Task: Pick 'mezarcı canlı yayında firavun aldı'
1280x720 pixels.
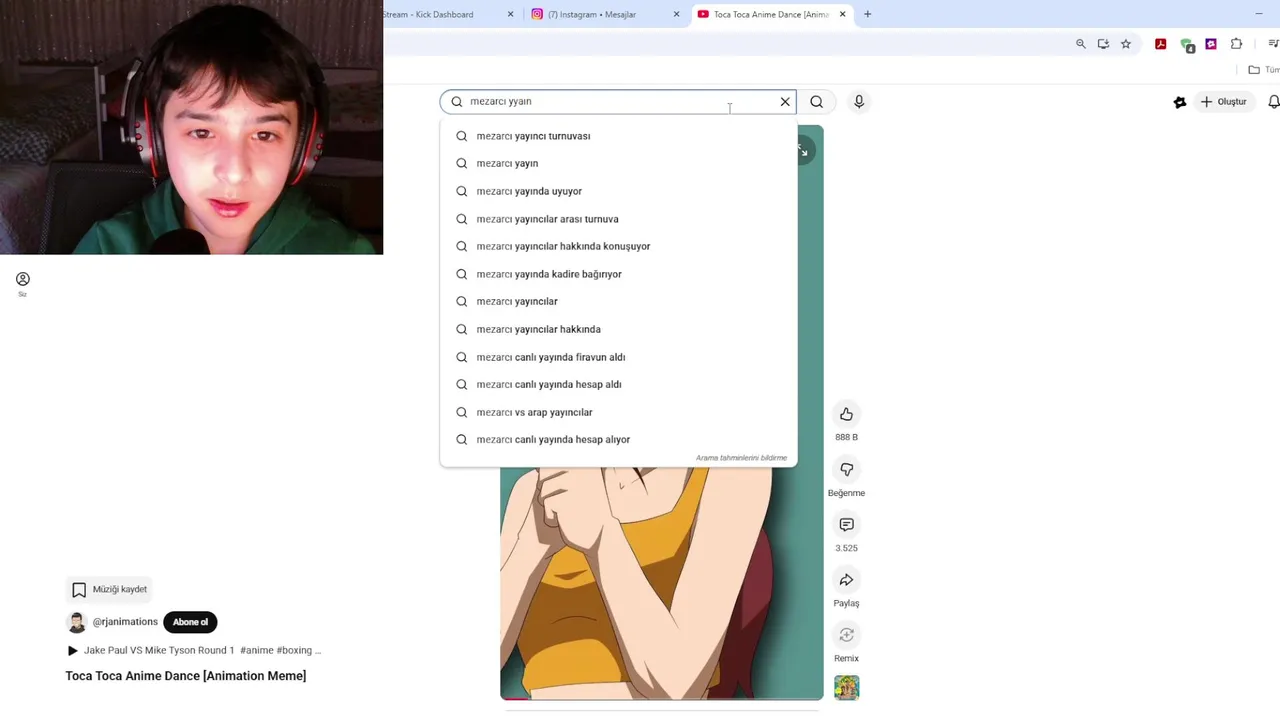Action: (x=618, y=357)
